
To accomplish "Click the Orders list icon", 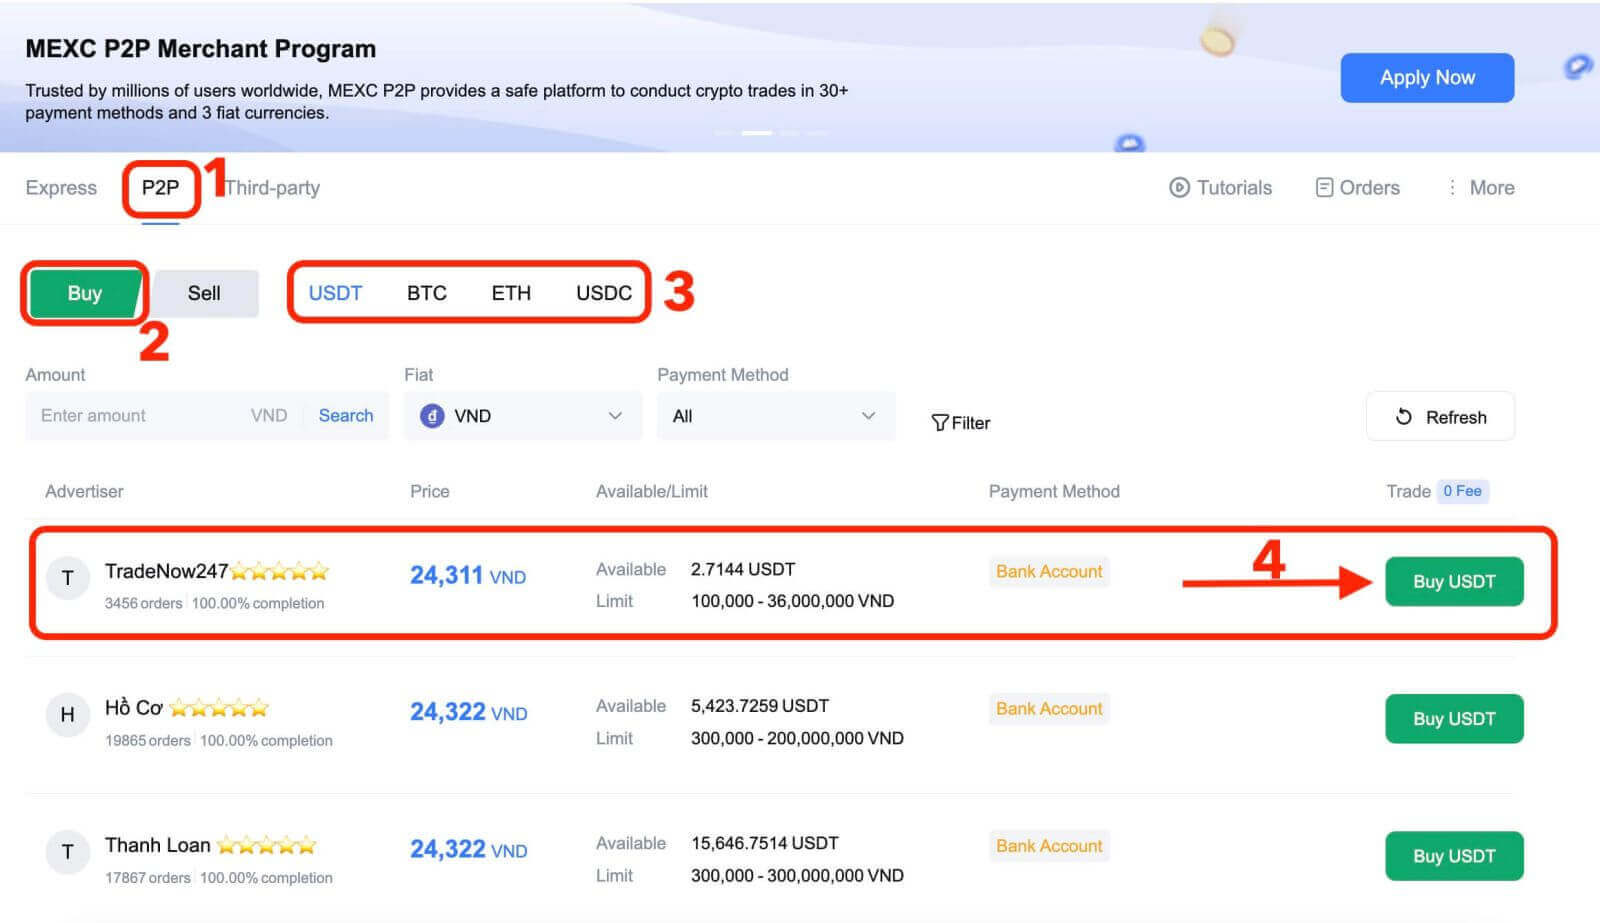I will pyautogui.click(x=1324, y=188).
